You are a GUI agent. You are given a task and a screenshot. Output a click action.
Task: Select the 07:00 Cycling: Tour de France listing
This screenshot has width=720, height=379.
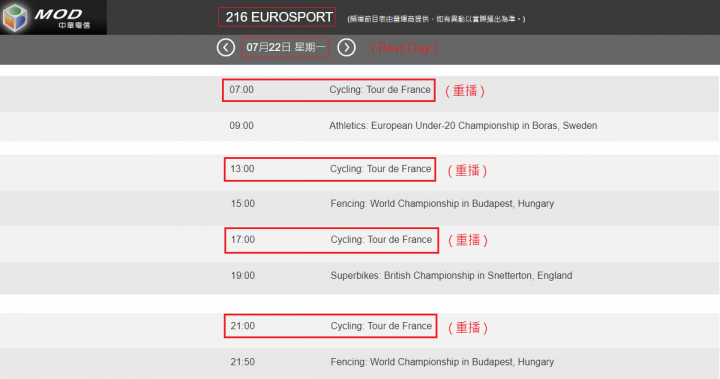[x=329, y=90]
